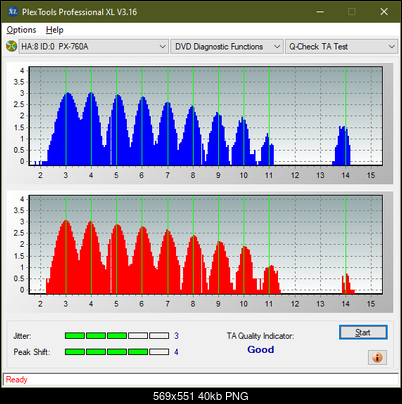Open the Help menu
Screen dimensions: 402x404
pyautogui.click(x=54, y=30)
